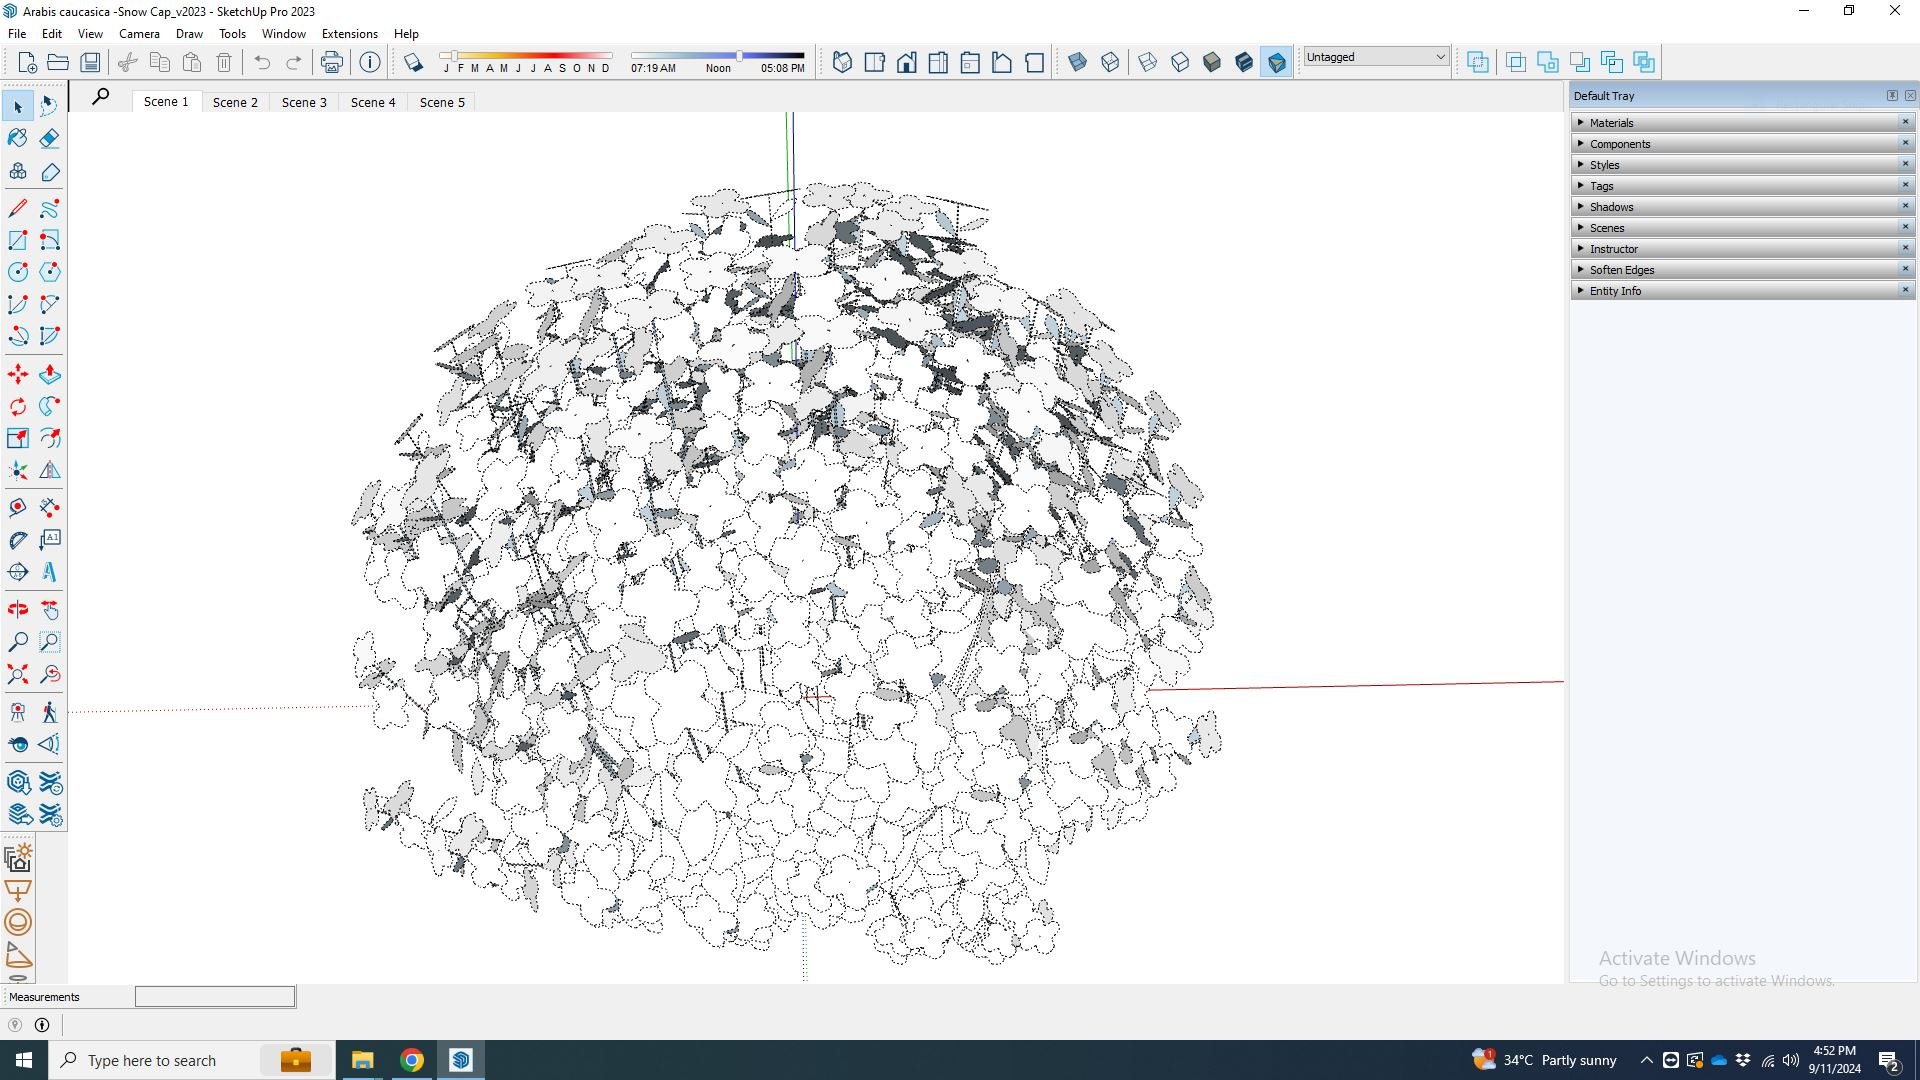Open the 3D Text tool
This screenshot has width=1920, height=1080.
[50, 572]
